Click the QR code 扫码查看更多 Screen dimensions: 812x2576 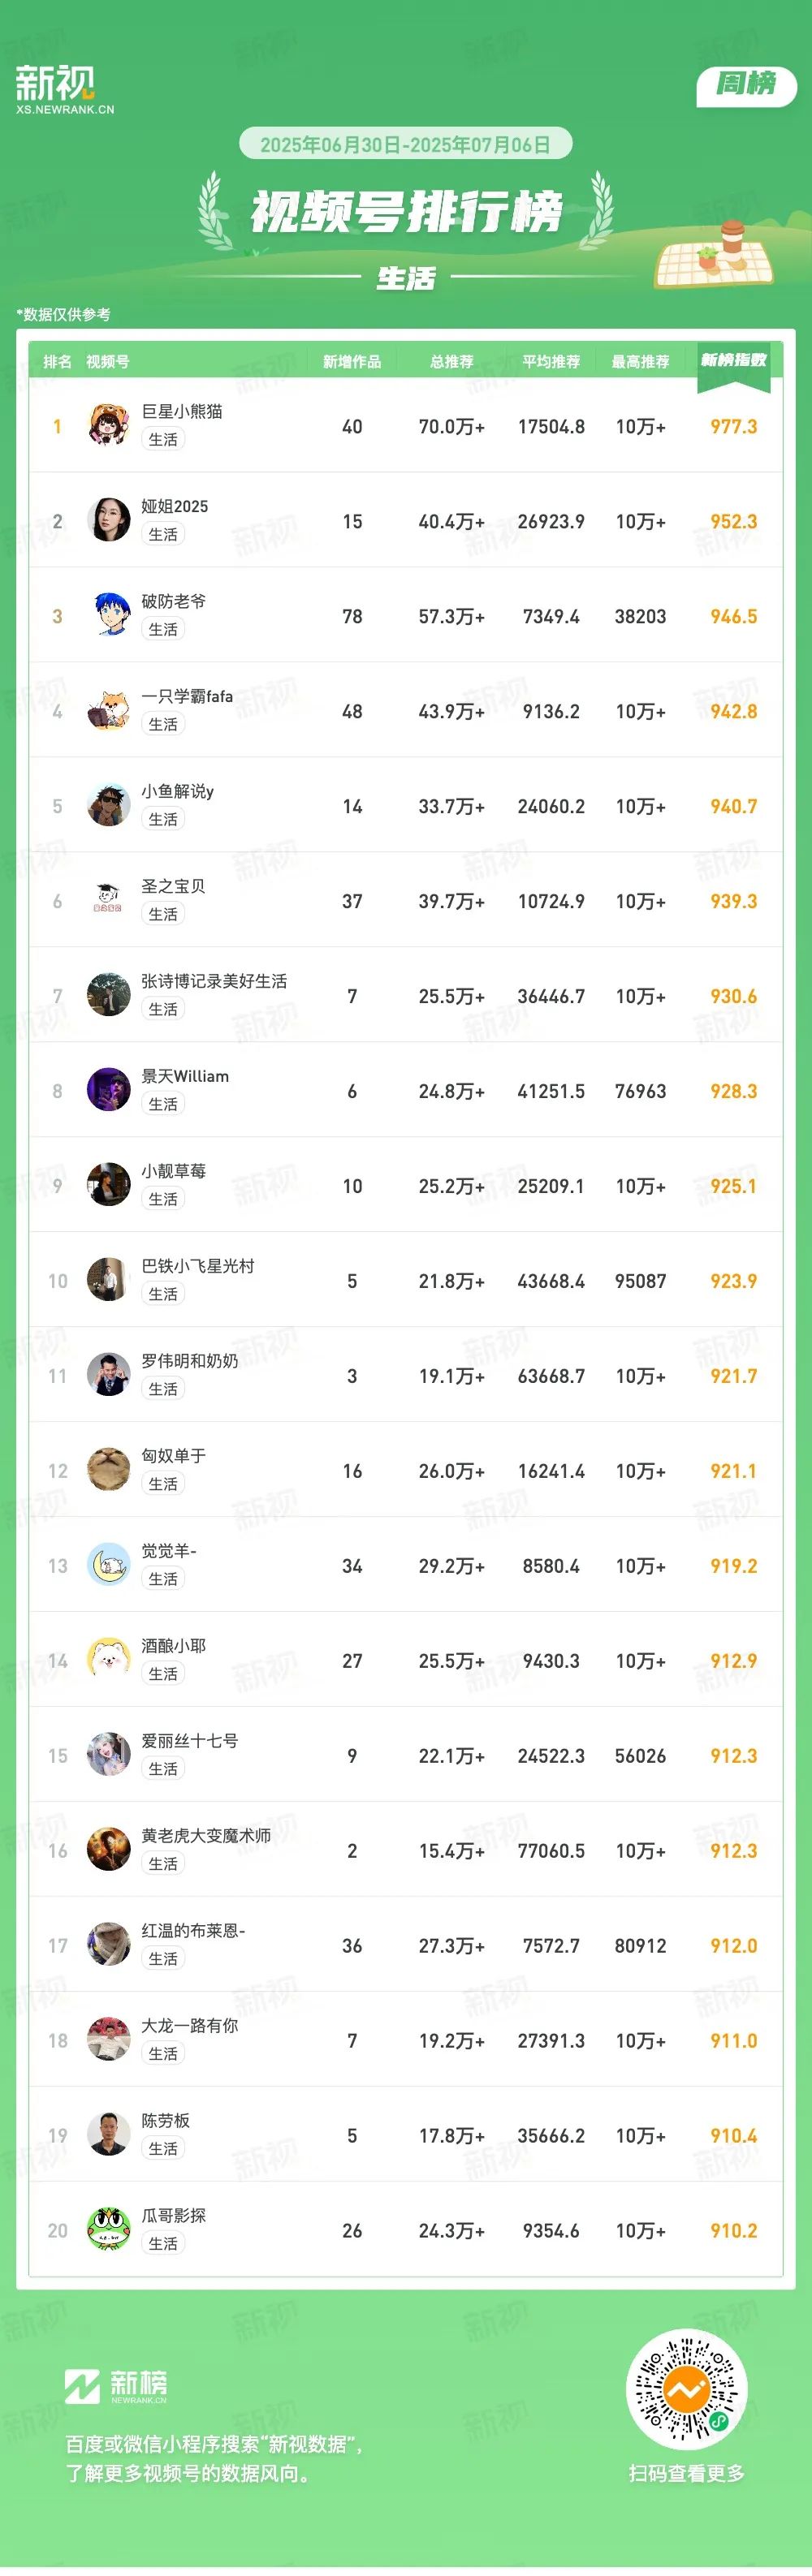point(686,2391)
